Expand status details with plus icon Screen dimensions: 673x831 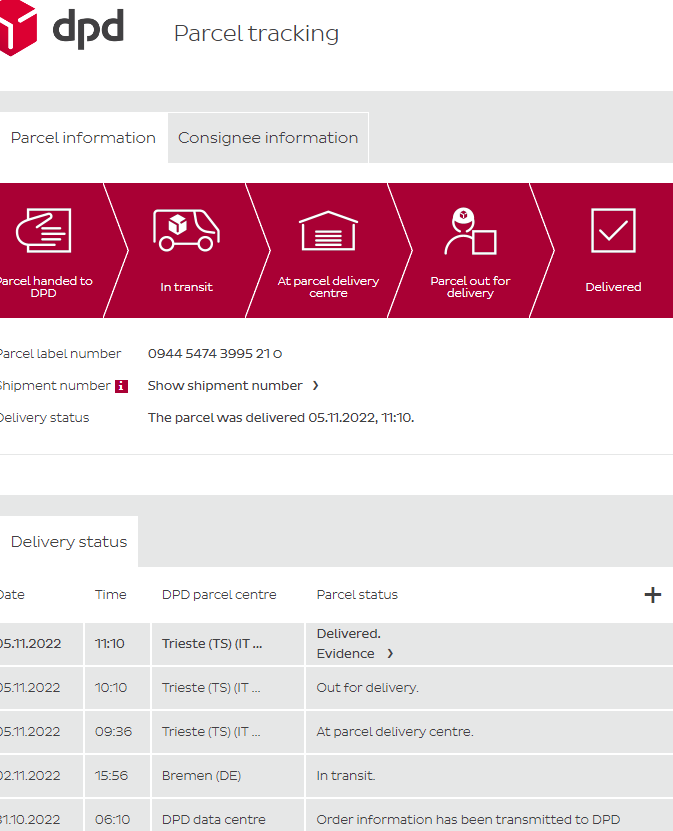pyautogui.click(x=652, y=595)
